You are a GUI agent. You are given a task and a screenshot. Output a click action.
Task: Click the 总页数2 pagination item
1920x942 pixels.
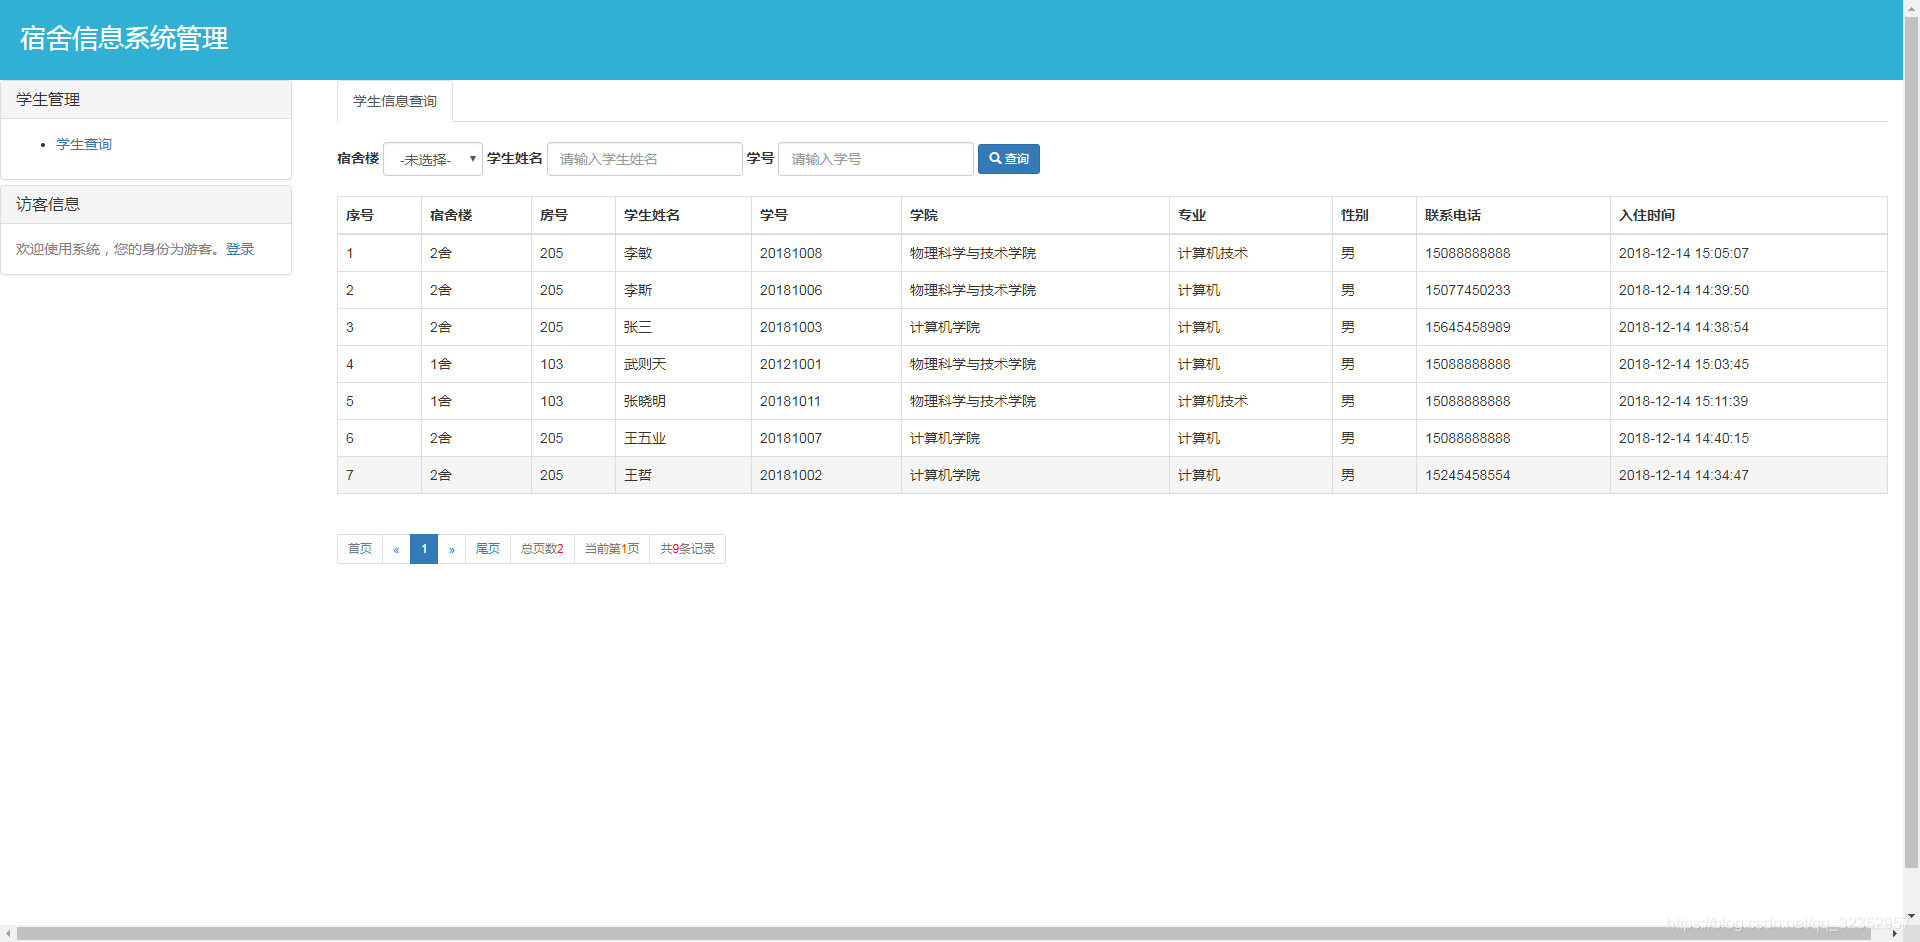[542, 549]
